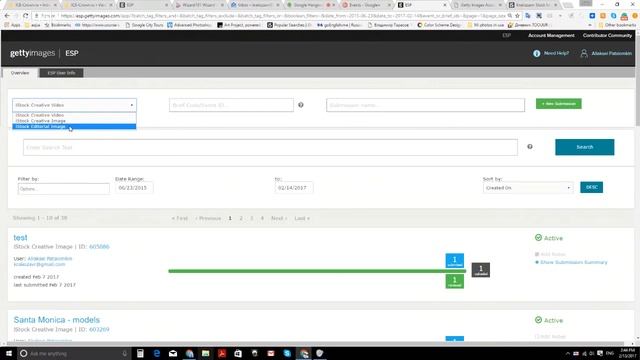Screen dimensions: 640x360
Task: Click the ESP link in top bar
Action: (507, 36)
